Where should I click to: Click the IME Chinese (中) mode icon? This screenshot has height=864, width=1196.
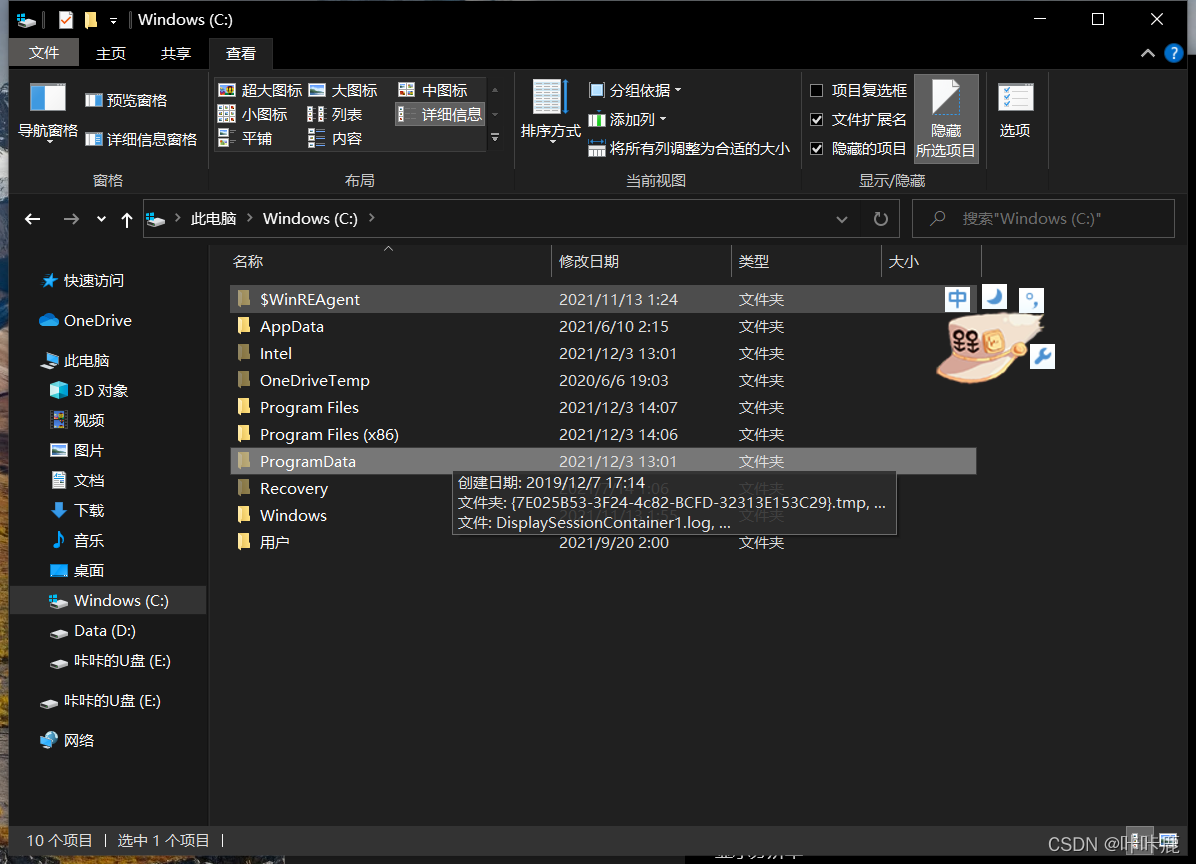(x=957, y=299)
